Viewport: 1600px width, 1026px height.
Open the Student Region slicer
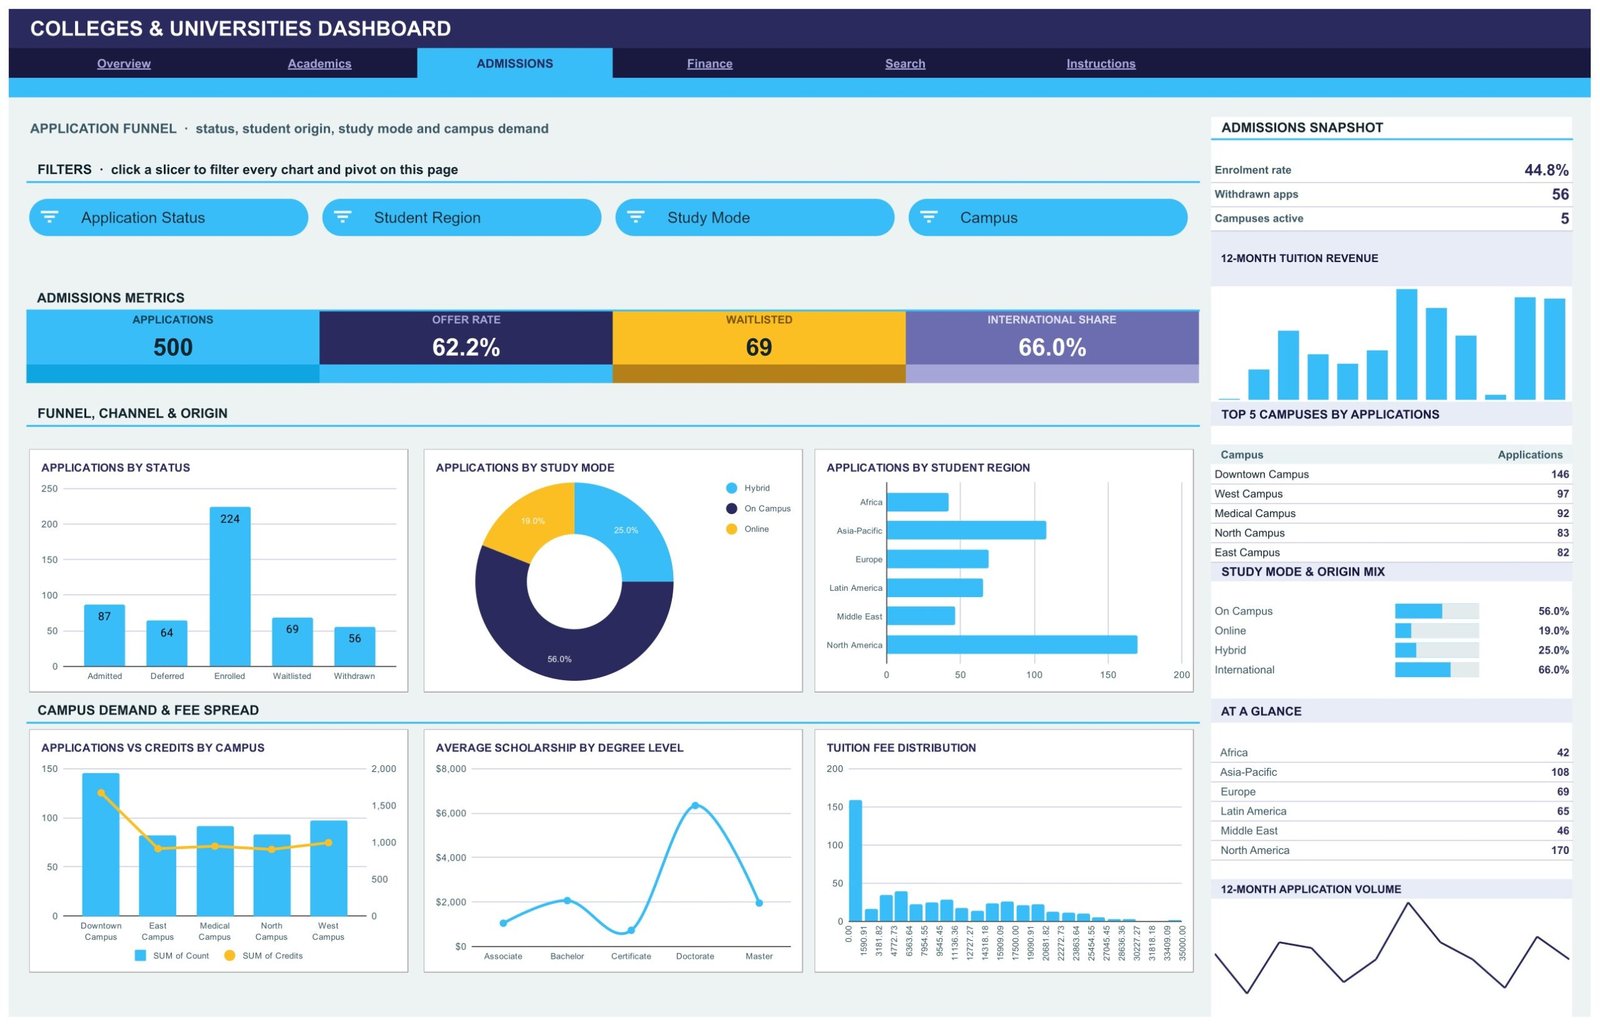(x=462, y=217)
